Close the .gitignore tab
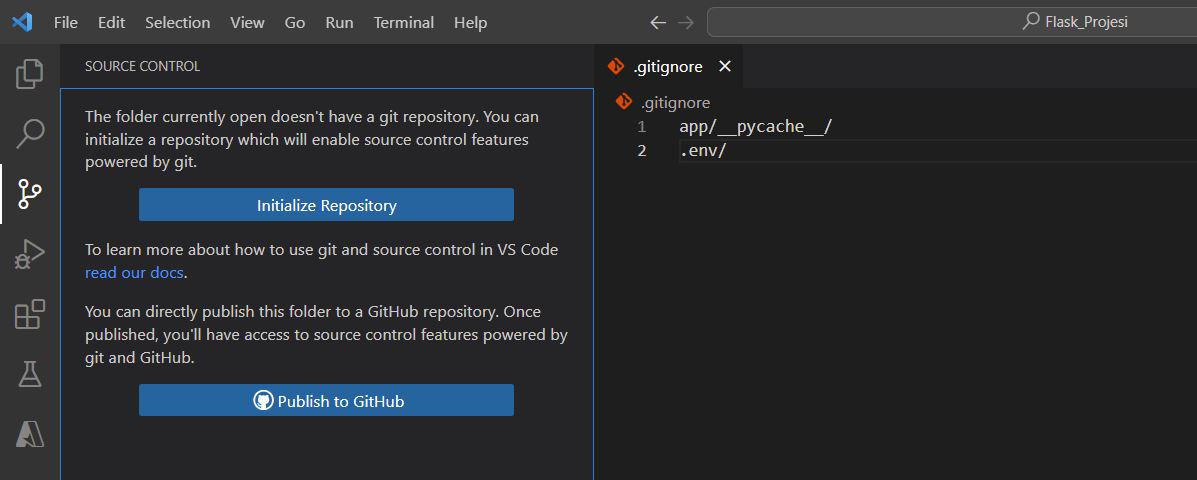This screenshot has height=480, width=1197. coord(725,67)
